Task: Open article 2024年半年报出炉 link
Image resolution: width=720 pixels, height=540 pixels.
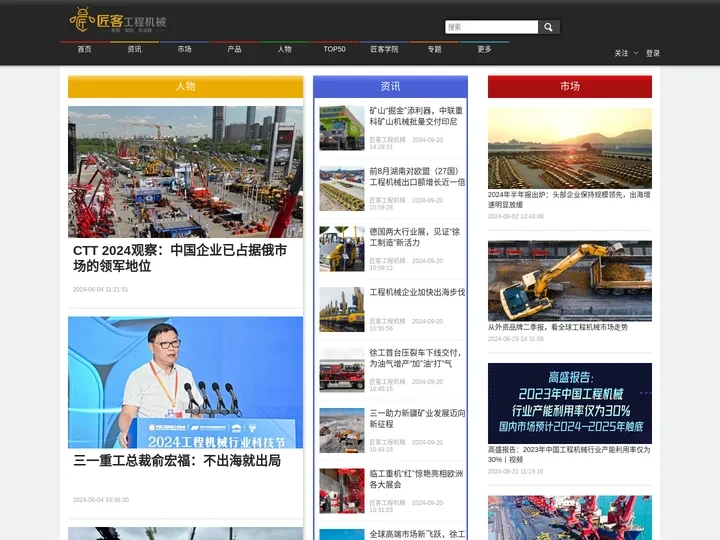Action: click(x=569, y=199)
